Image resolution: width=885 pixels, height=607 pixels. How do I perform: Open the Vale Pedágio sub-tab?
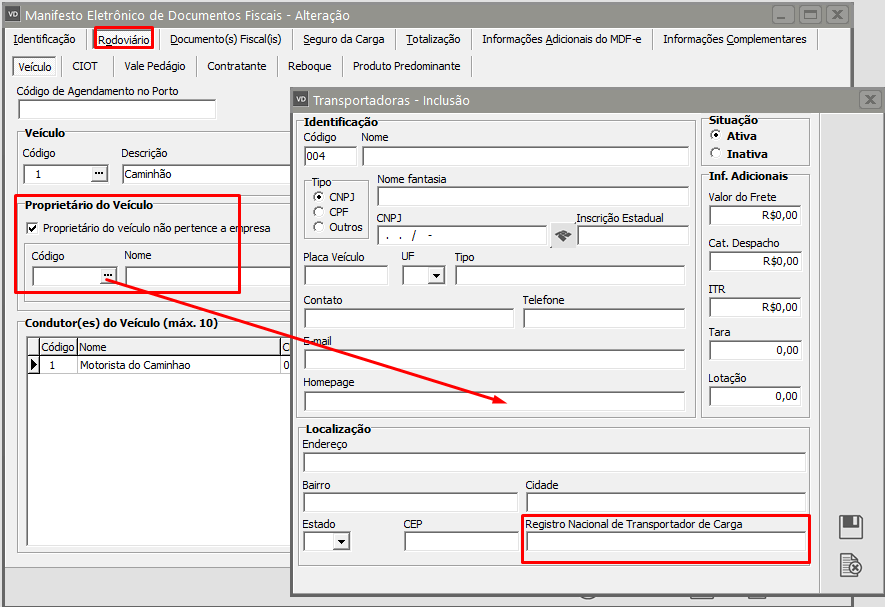[x=154, y=66]
